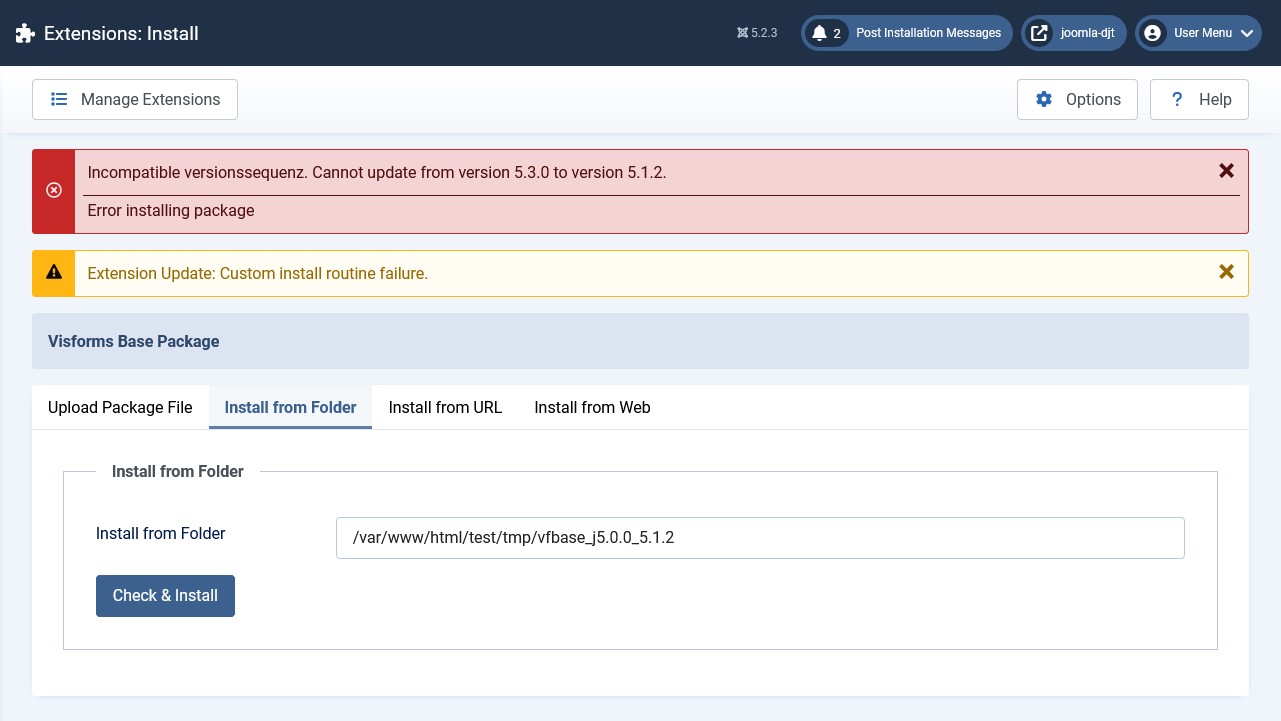
Task: Click the Install from Folder path field
Action: (760, 537)
